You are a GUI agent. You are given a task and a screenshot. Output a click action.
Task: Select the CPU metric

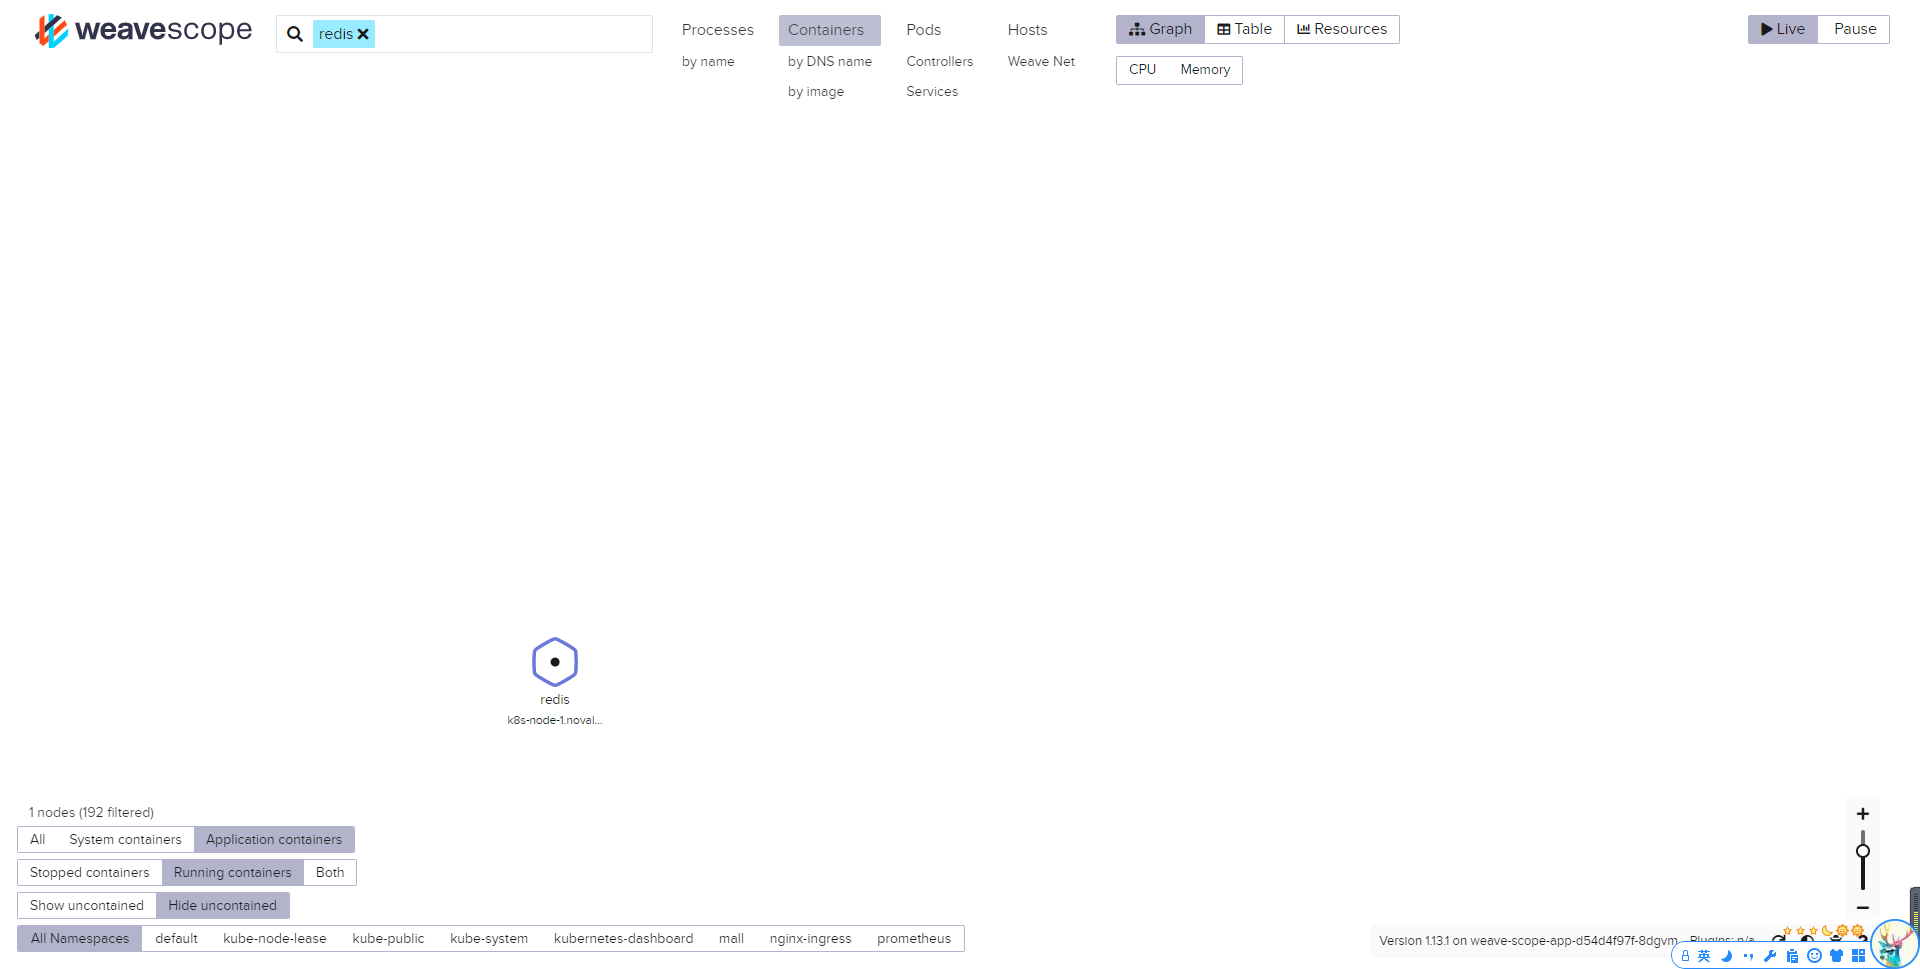pyautogui.click(x=1142, y=70)
